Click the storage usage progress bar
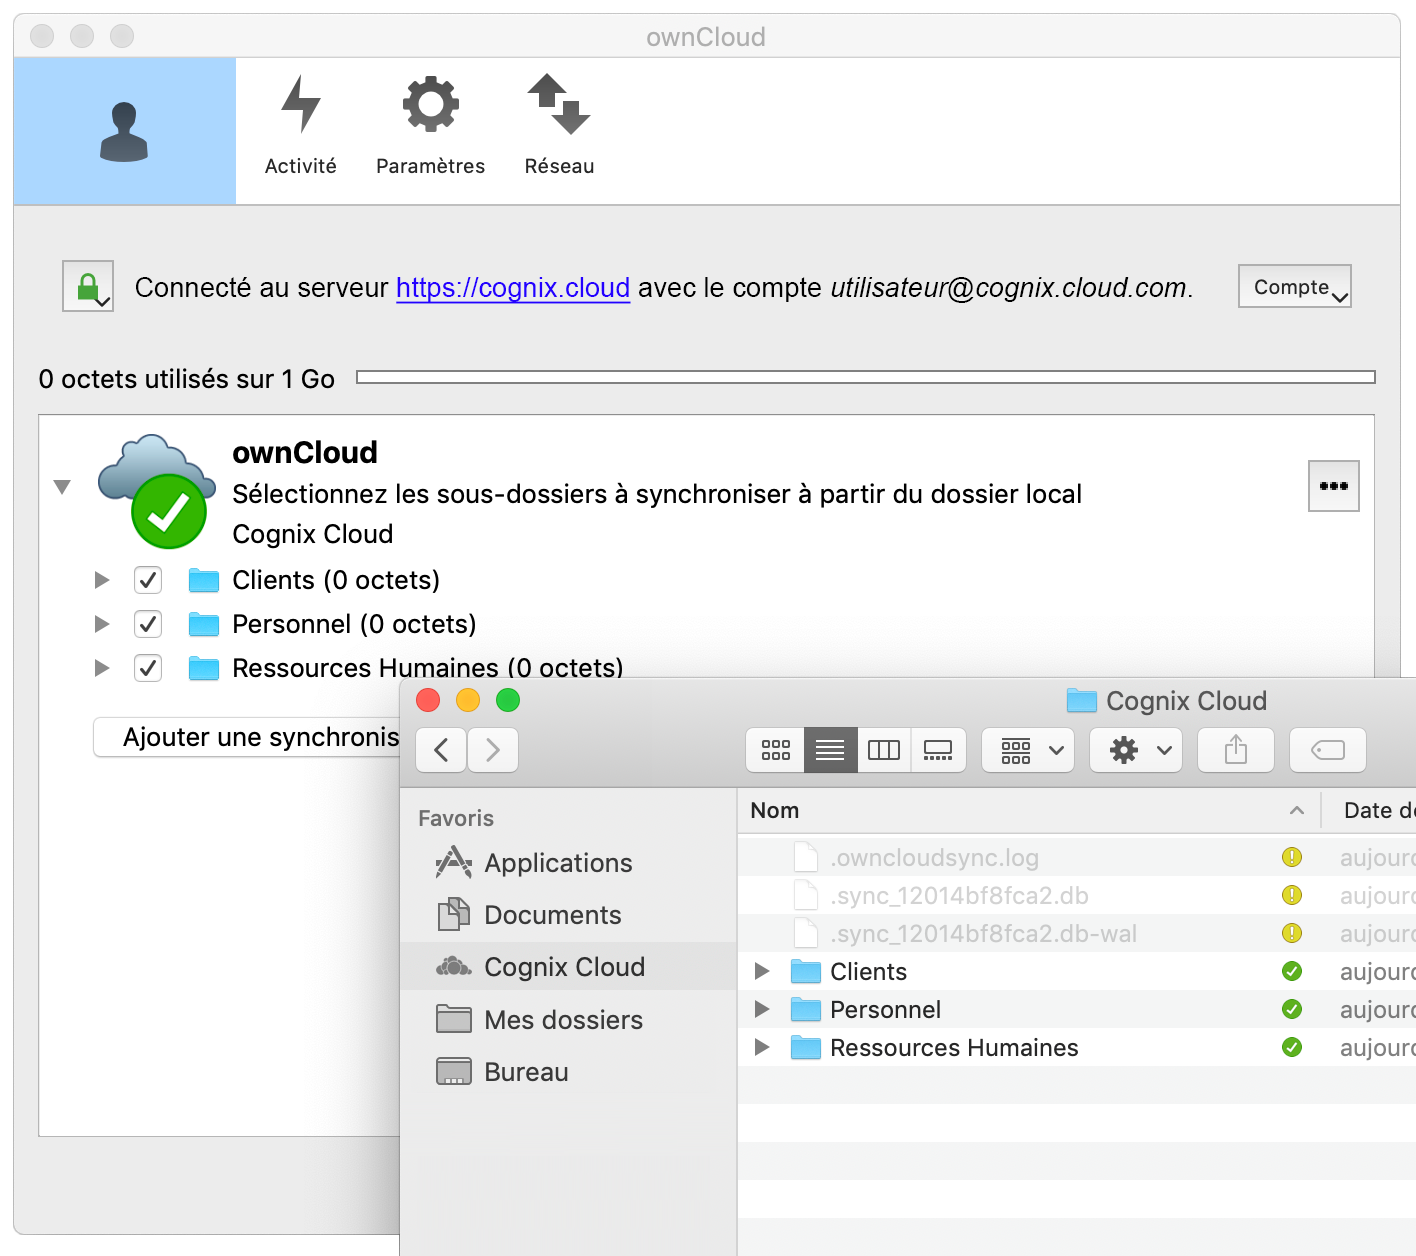The image size is (1416, 1256). pos(866,377)
